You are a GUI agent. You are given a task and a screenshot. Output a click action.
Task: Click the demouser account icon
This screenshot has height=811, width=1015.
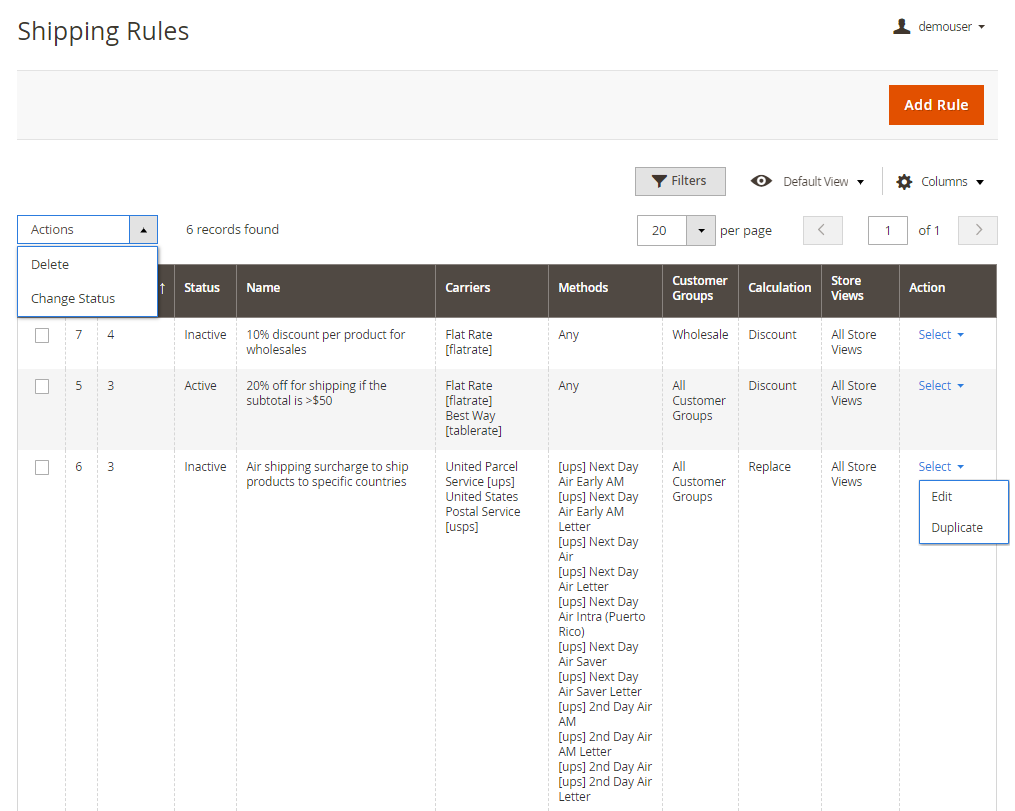point(901,27)
